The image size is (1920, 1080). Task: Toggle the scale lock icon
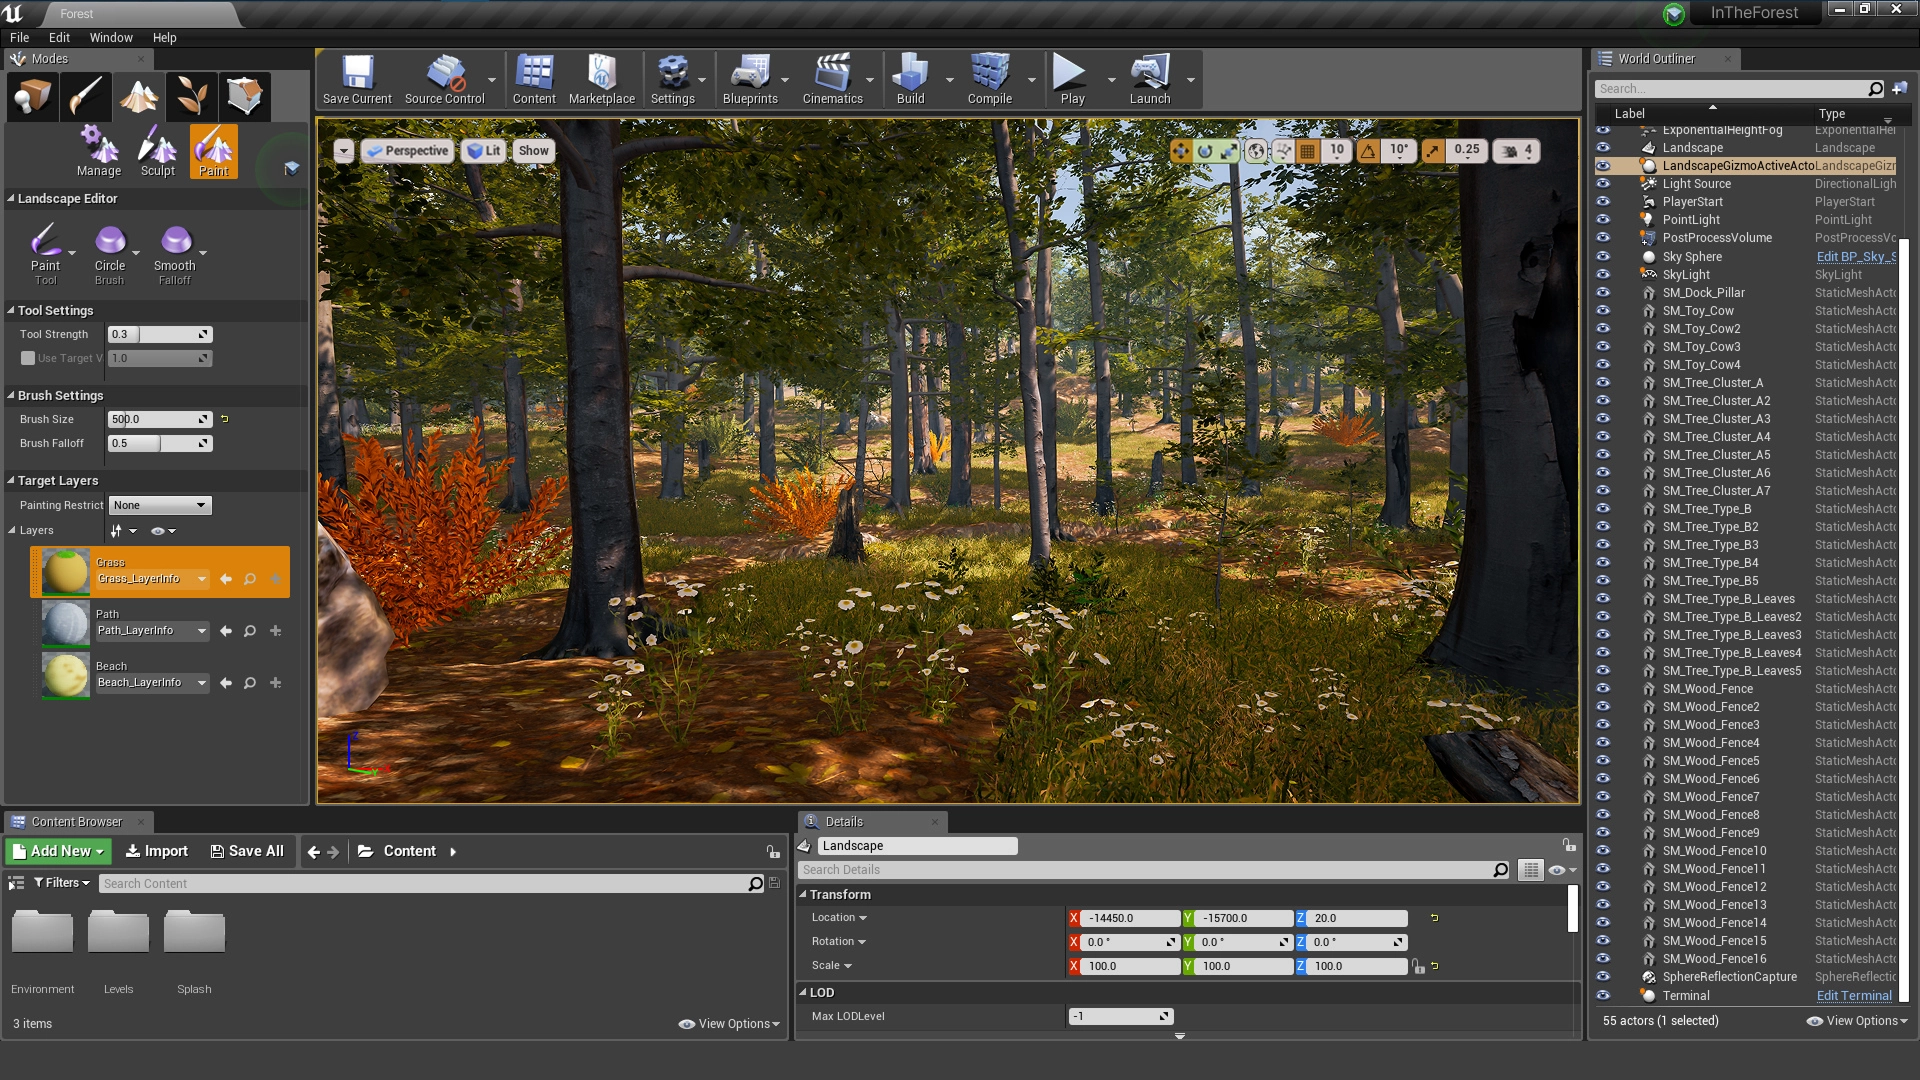coord(1418,966)
